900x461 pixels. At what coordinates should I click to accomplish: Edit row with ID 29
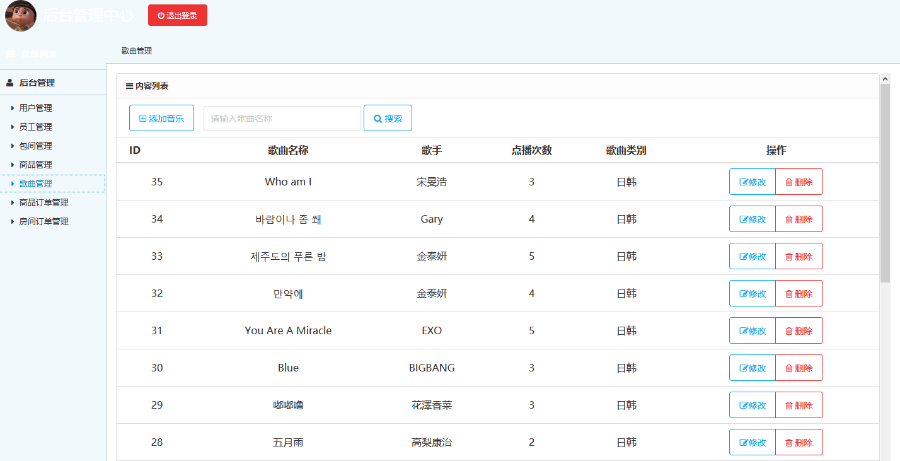(x=752, y=405)
